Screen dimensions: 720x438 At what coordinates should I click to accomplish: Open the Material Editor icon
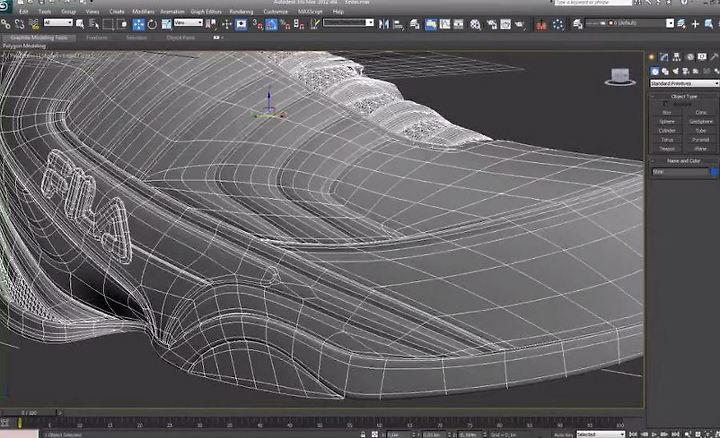[x=475, y=24]
